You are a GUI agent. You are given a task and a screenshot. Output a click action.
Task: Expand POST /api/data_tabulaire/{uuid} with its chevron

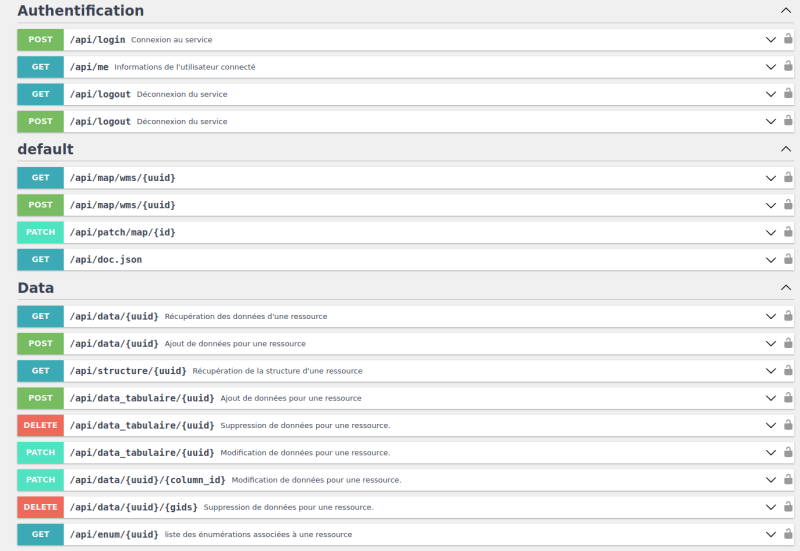771,398
